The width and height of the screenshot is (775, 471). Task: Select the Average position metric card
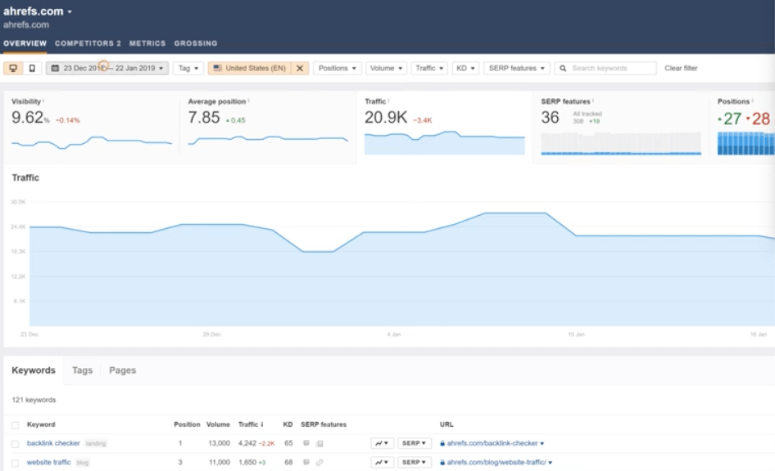268,127
